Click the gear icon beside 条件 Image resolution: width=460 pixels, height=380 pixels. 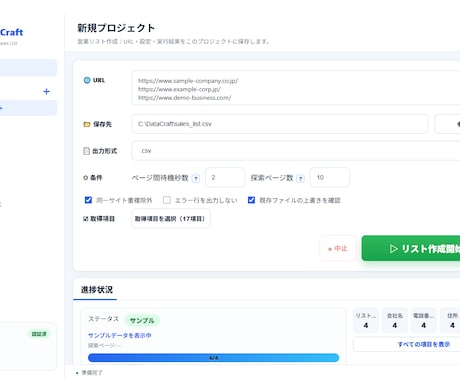pos(85,178)
